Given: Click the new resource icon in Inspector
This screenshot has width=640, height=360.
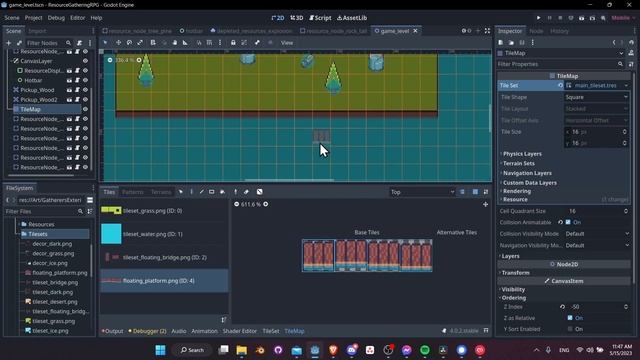Looking at the screenshot, I should click(501, 42).
